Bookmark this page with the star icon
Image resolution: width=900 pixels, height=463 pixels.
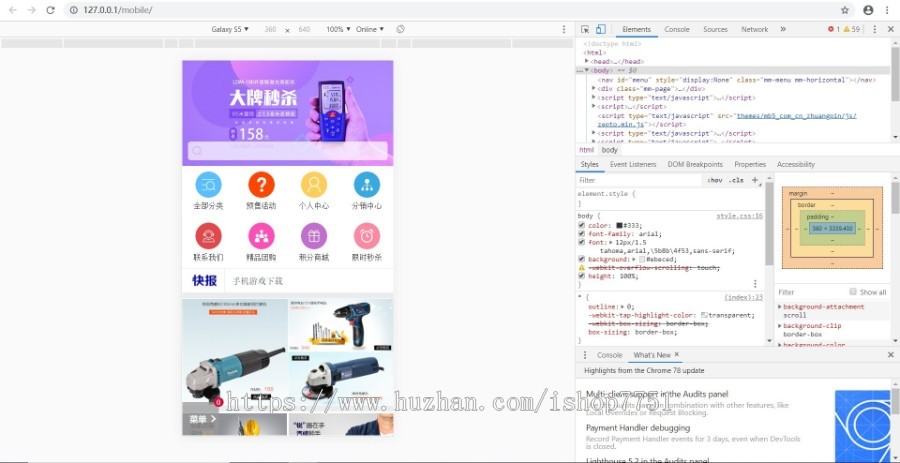click(x=845, y=10)
